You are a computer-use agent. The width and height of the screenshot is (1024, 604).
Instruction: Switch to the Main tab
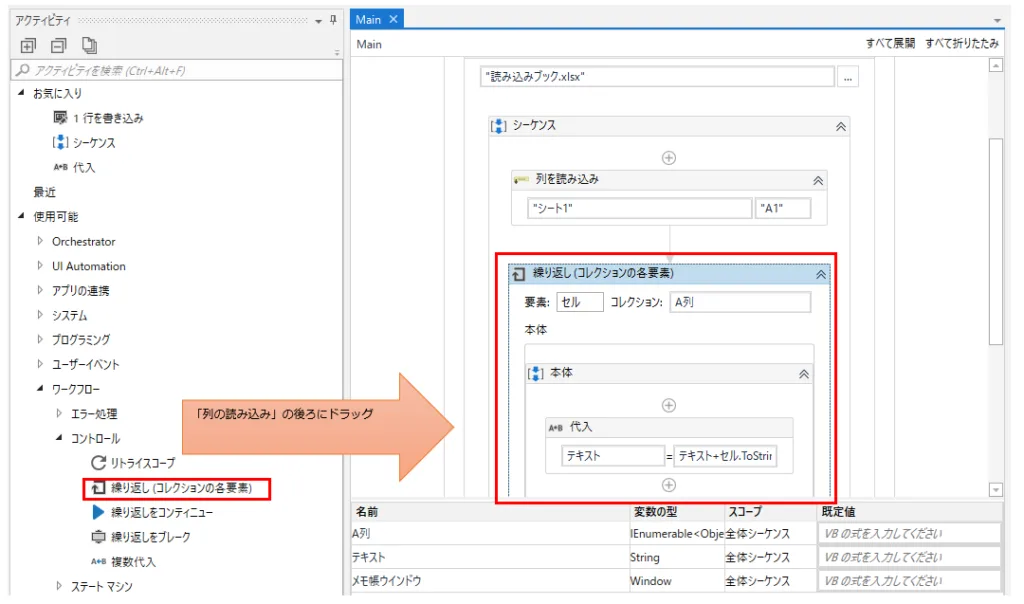[368, 19]
